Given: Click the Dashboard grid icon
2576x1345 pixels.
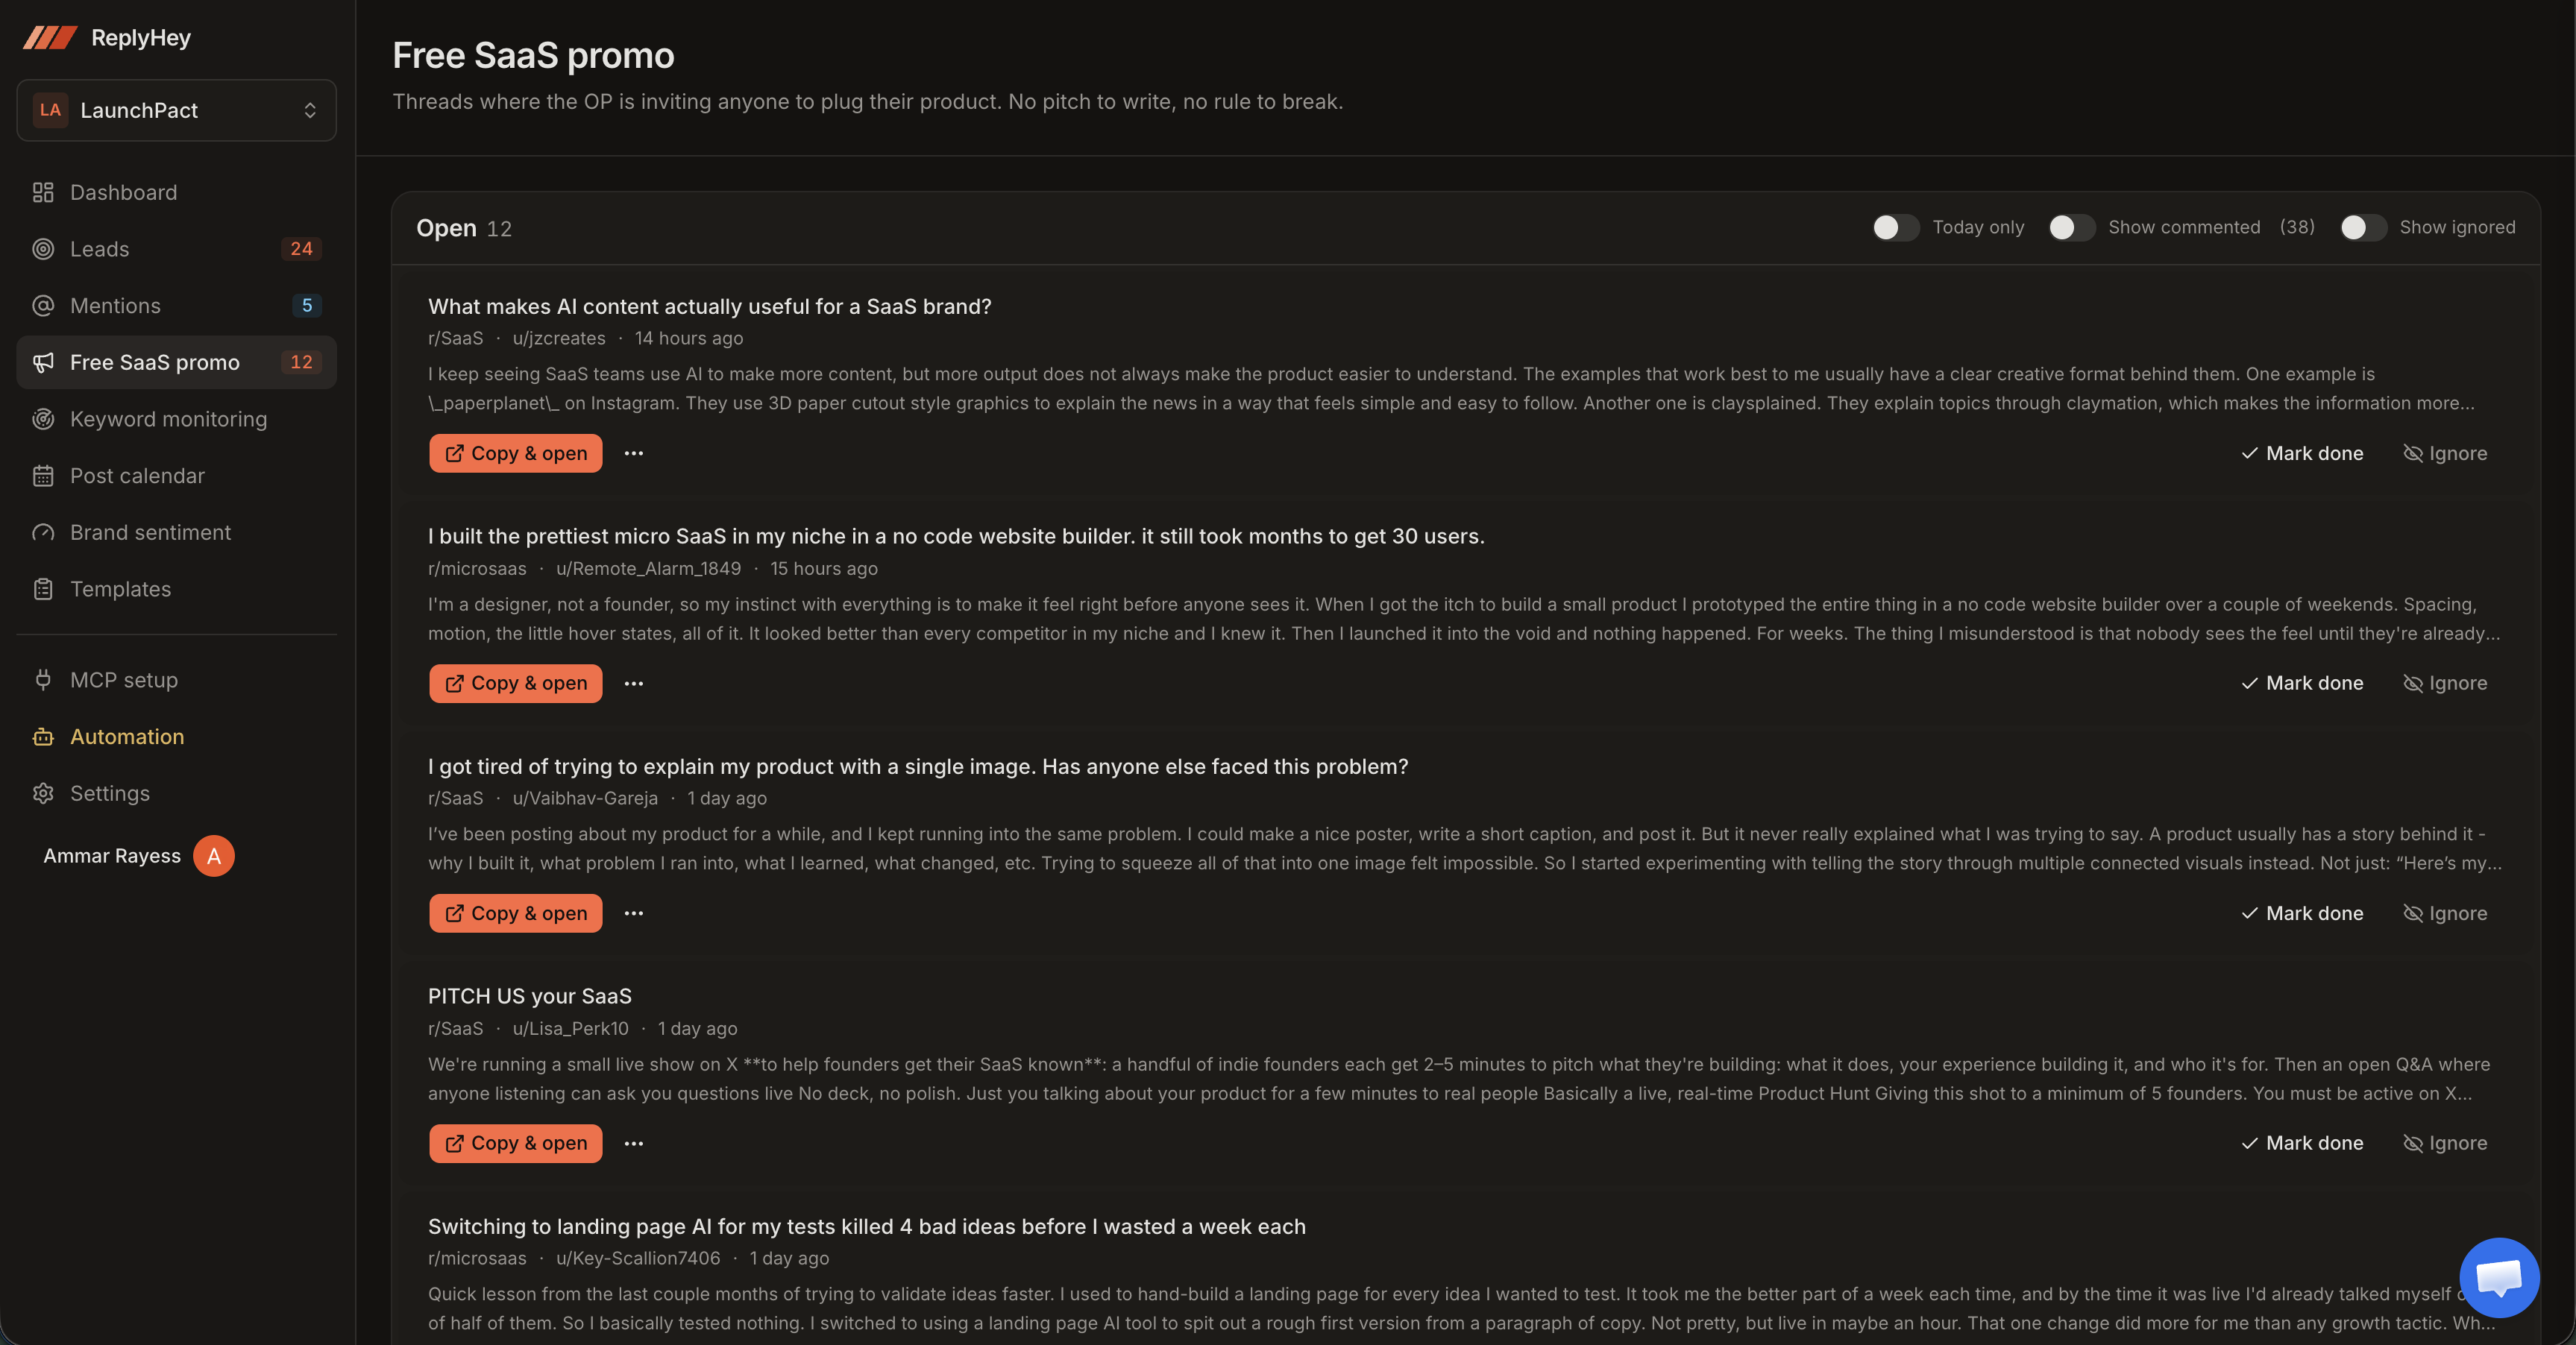Looking at the screenshot, I should click(x=43, y=192).
